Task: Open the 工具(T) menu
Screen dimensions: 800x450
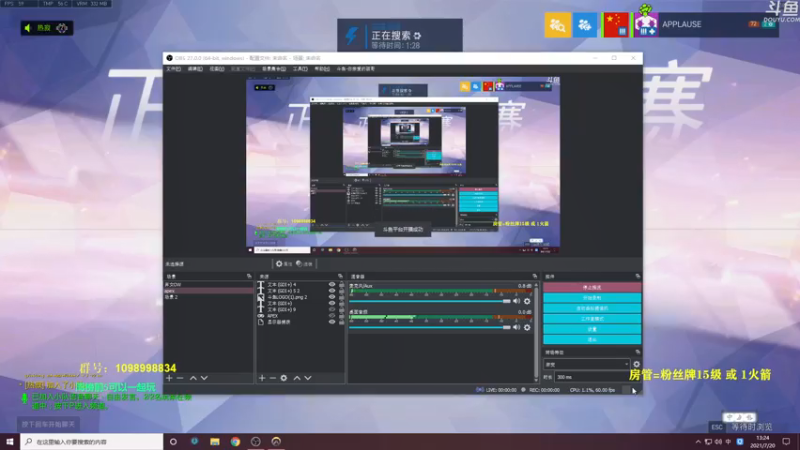Action: point(300,69)
